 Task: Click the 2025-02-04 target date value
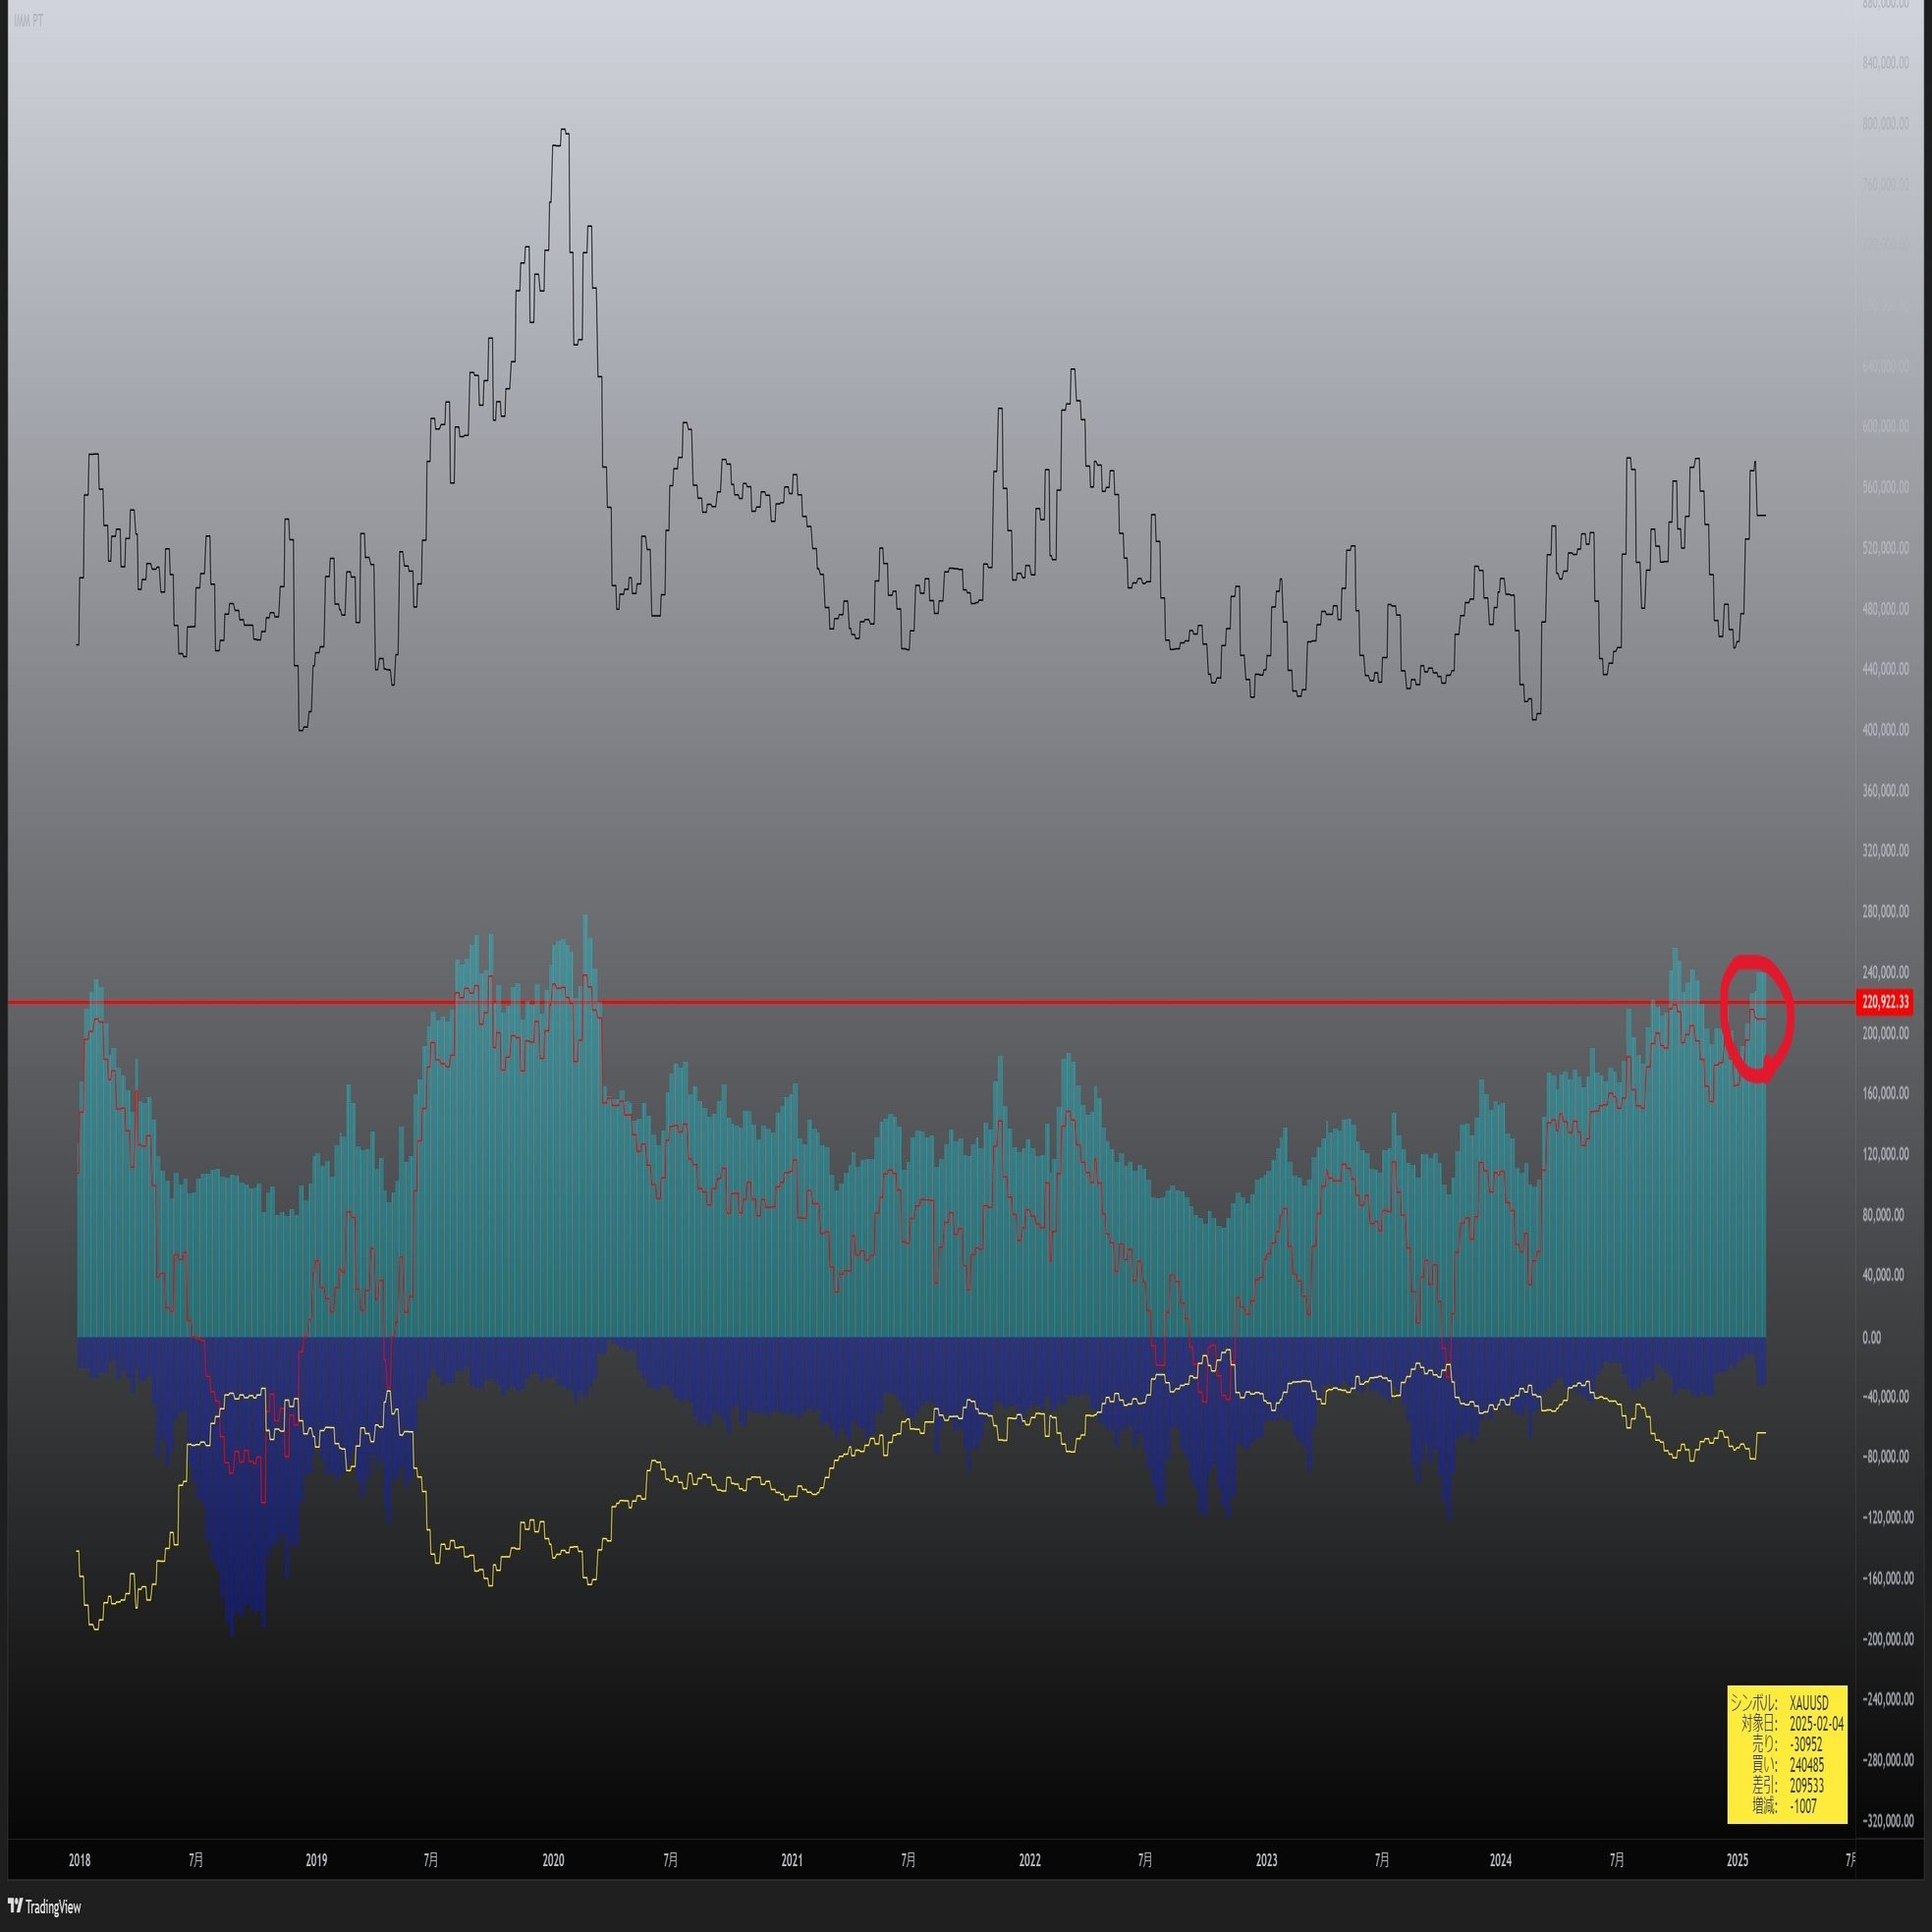[1816, 1724]
